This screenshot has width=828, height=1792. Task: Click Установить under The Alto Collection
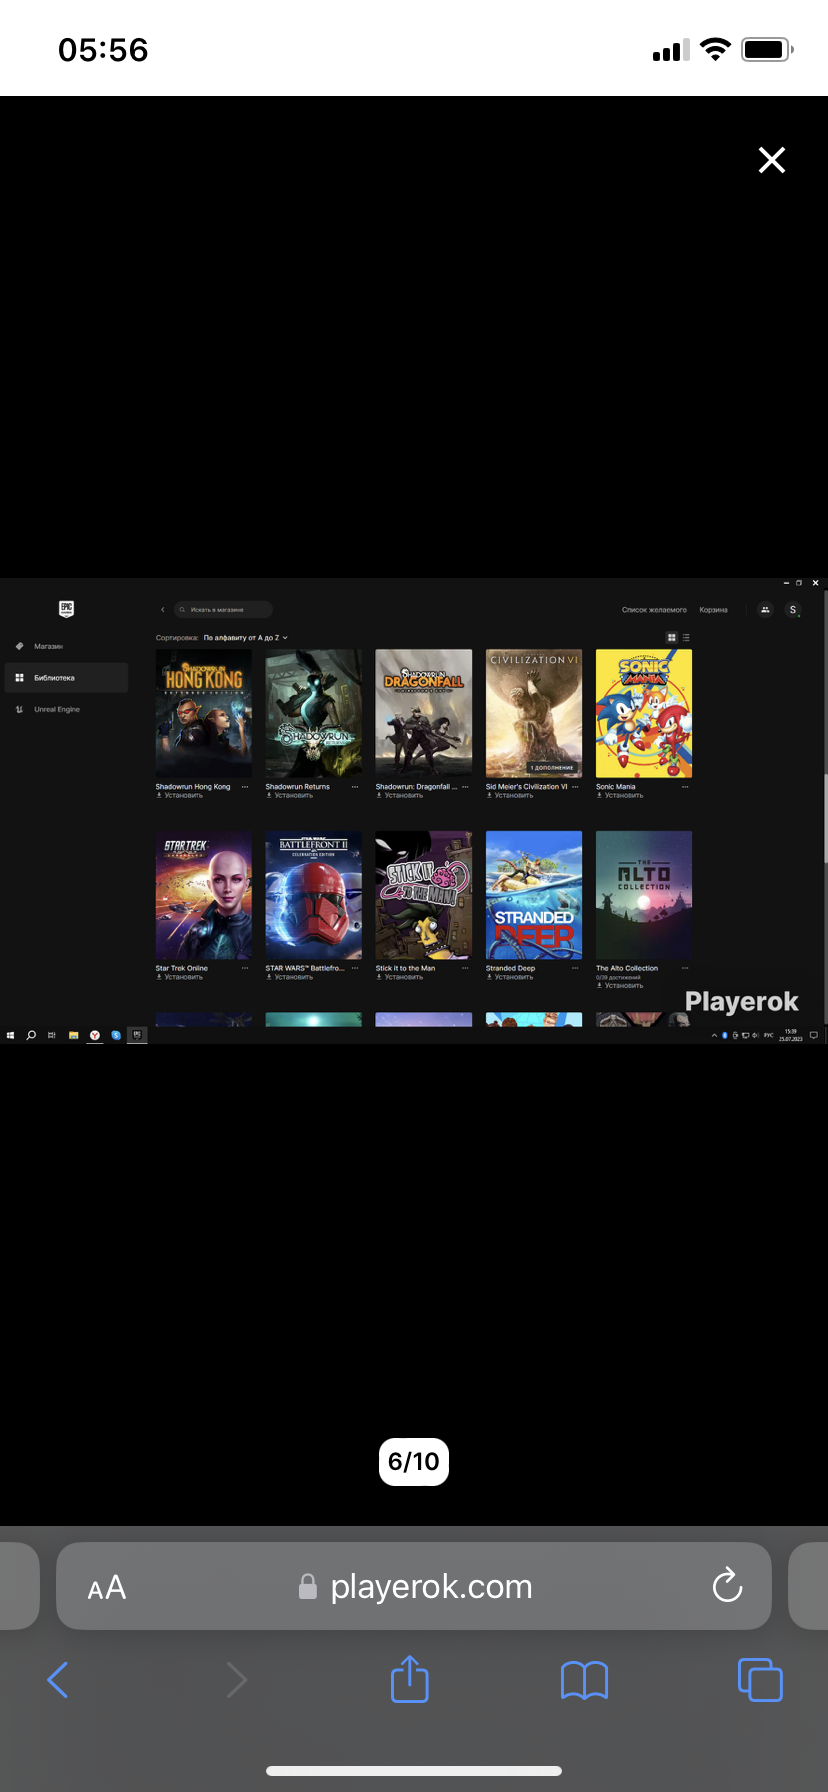click(620, 986)
